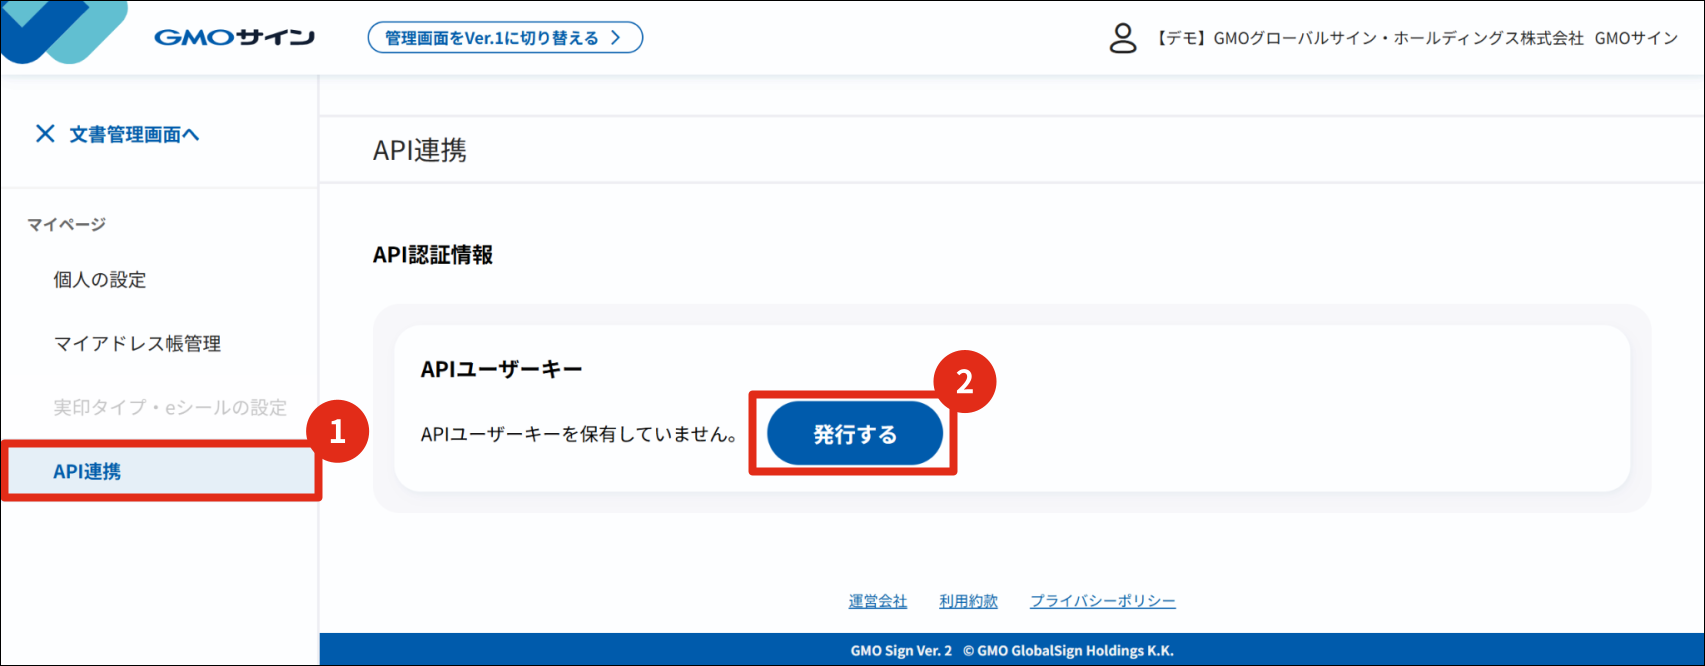Click the API連携 page heading
1705x666 pixels.
(x=420, y=150)
